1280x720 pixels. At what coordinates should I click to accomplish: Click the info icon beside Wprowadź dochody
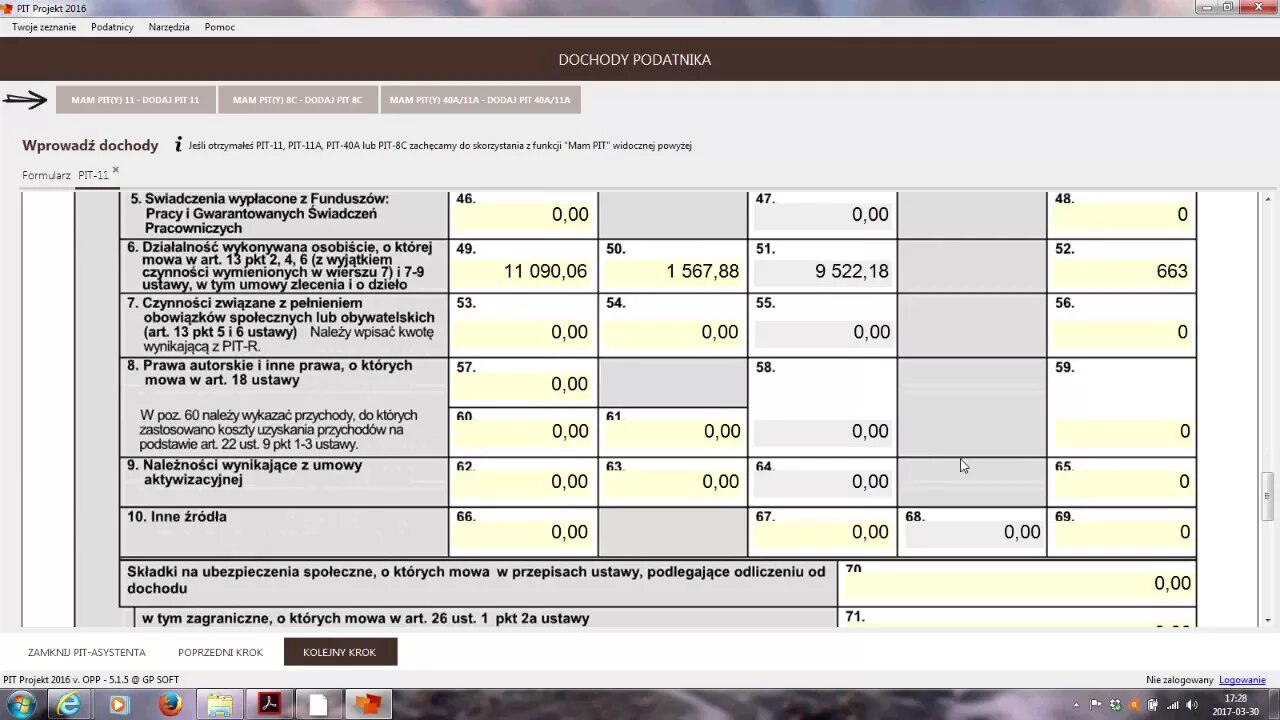tap(178, 144)
